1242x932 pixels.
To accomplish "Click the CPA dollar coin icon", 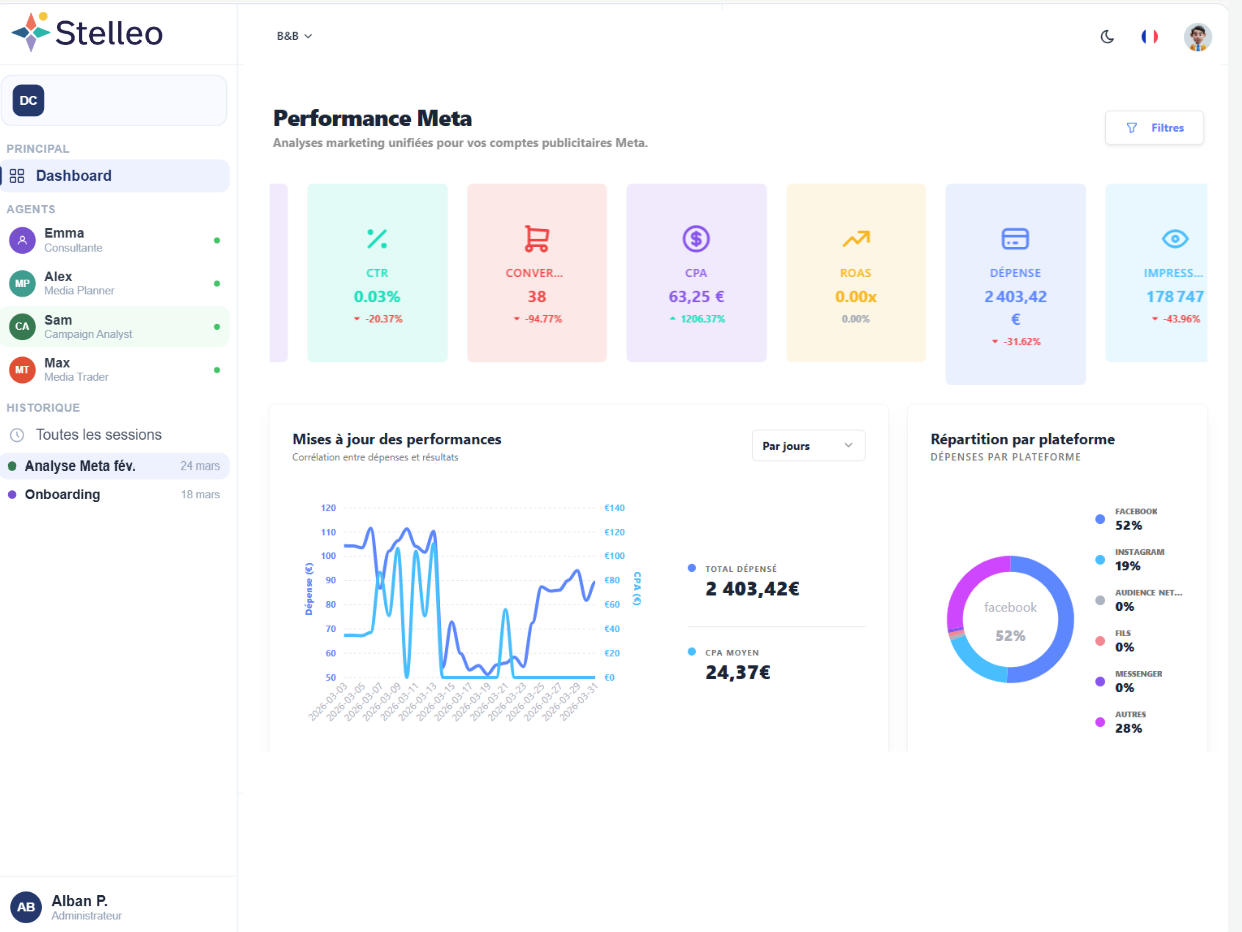I will 696,239.
